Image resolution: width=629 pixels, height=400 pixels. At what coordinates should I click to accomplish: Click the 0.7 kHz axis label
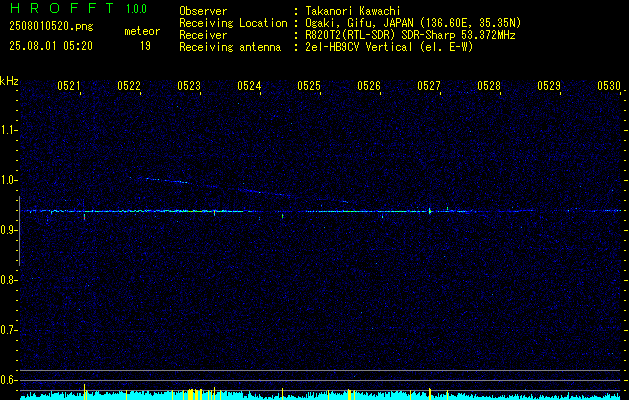[x=8, y=330]
